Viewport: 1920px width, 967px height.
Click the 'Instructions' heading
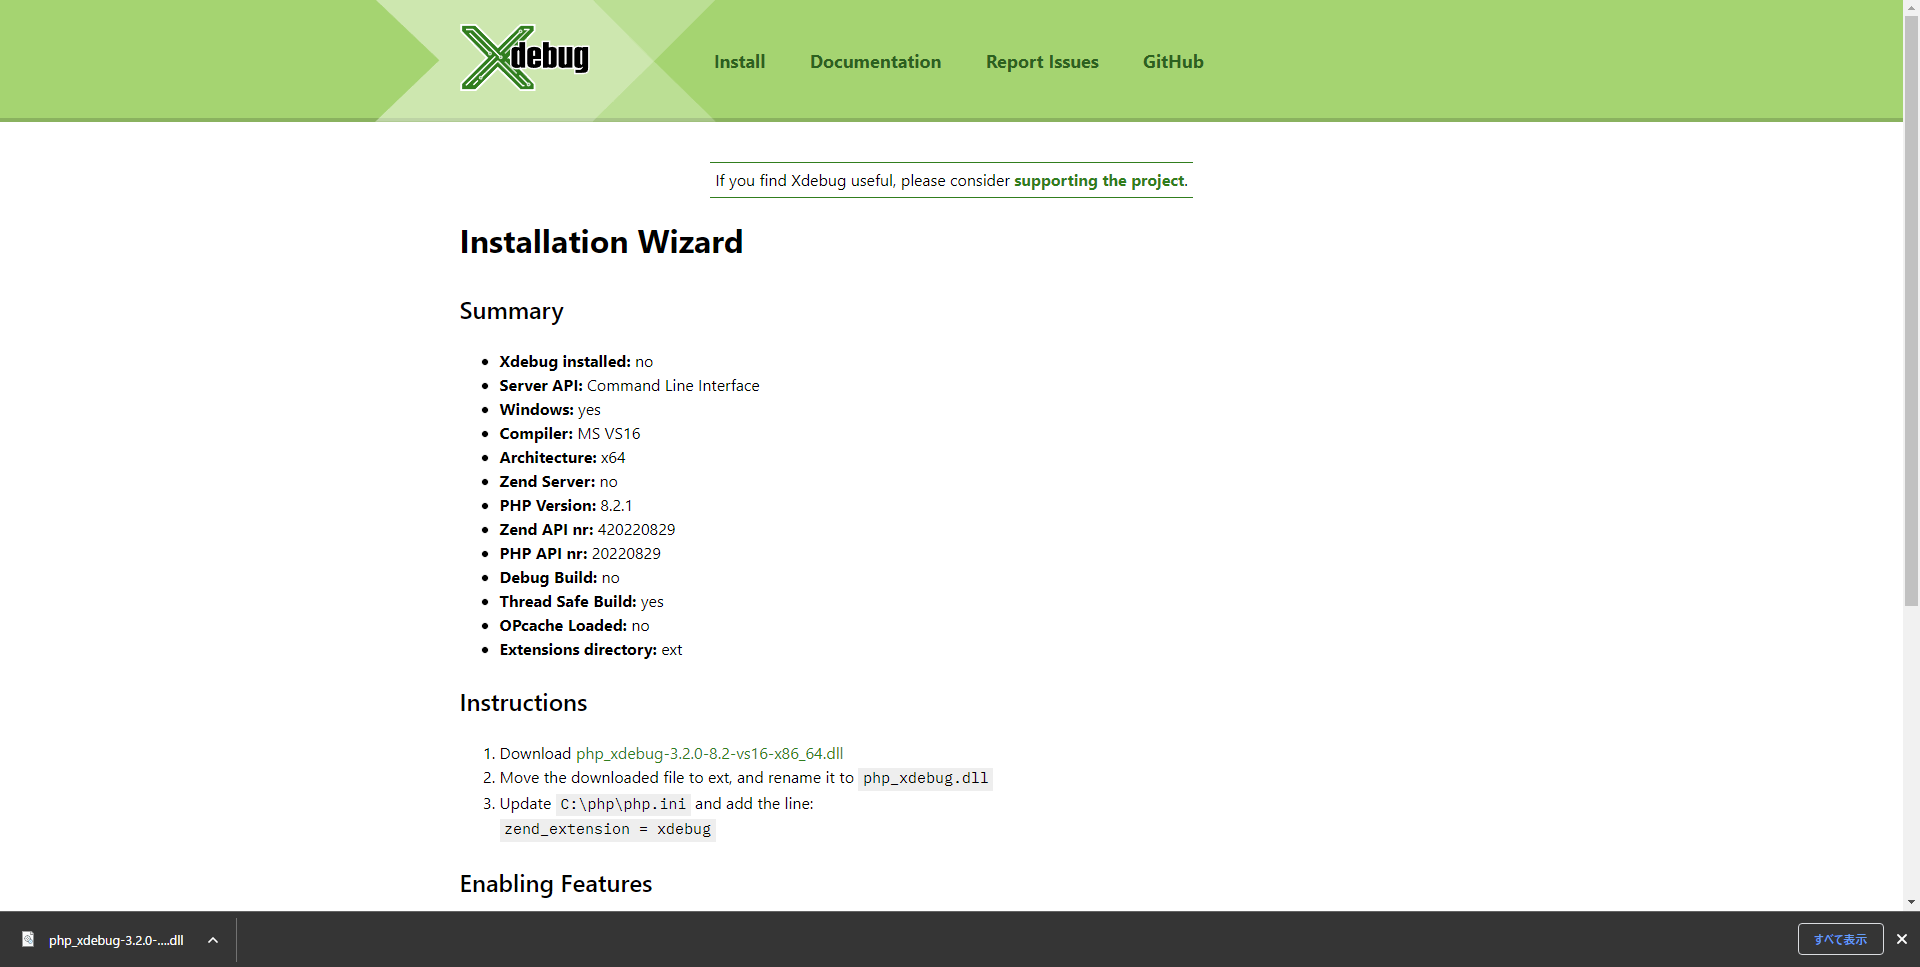pos(523,703)
